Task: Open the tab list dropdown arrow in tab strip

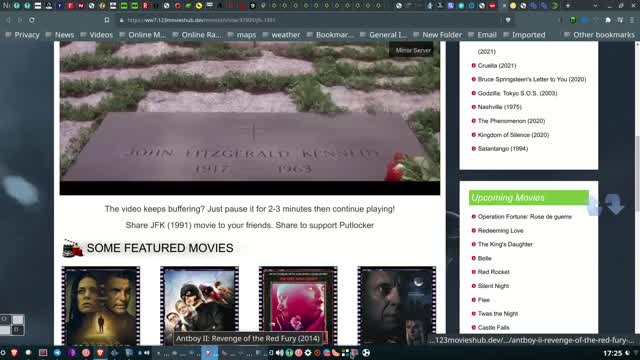Action: tap(595, 6)
